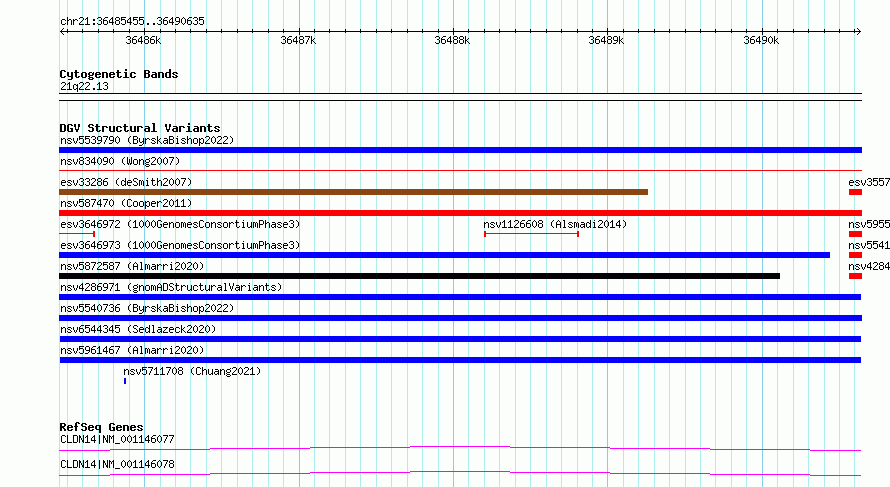Select red variant block under nsv5955 label
This screenshot has width=890, height=487.
[x=855, y=234]
